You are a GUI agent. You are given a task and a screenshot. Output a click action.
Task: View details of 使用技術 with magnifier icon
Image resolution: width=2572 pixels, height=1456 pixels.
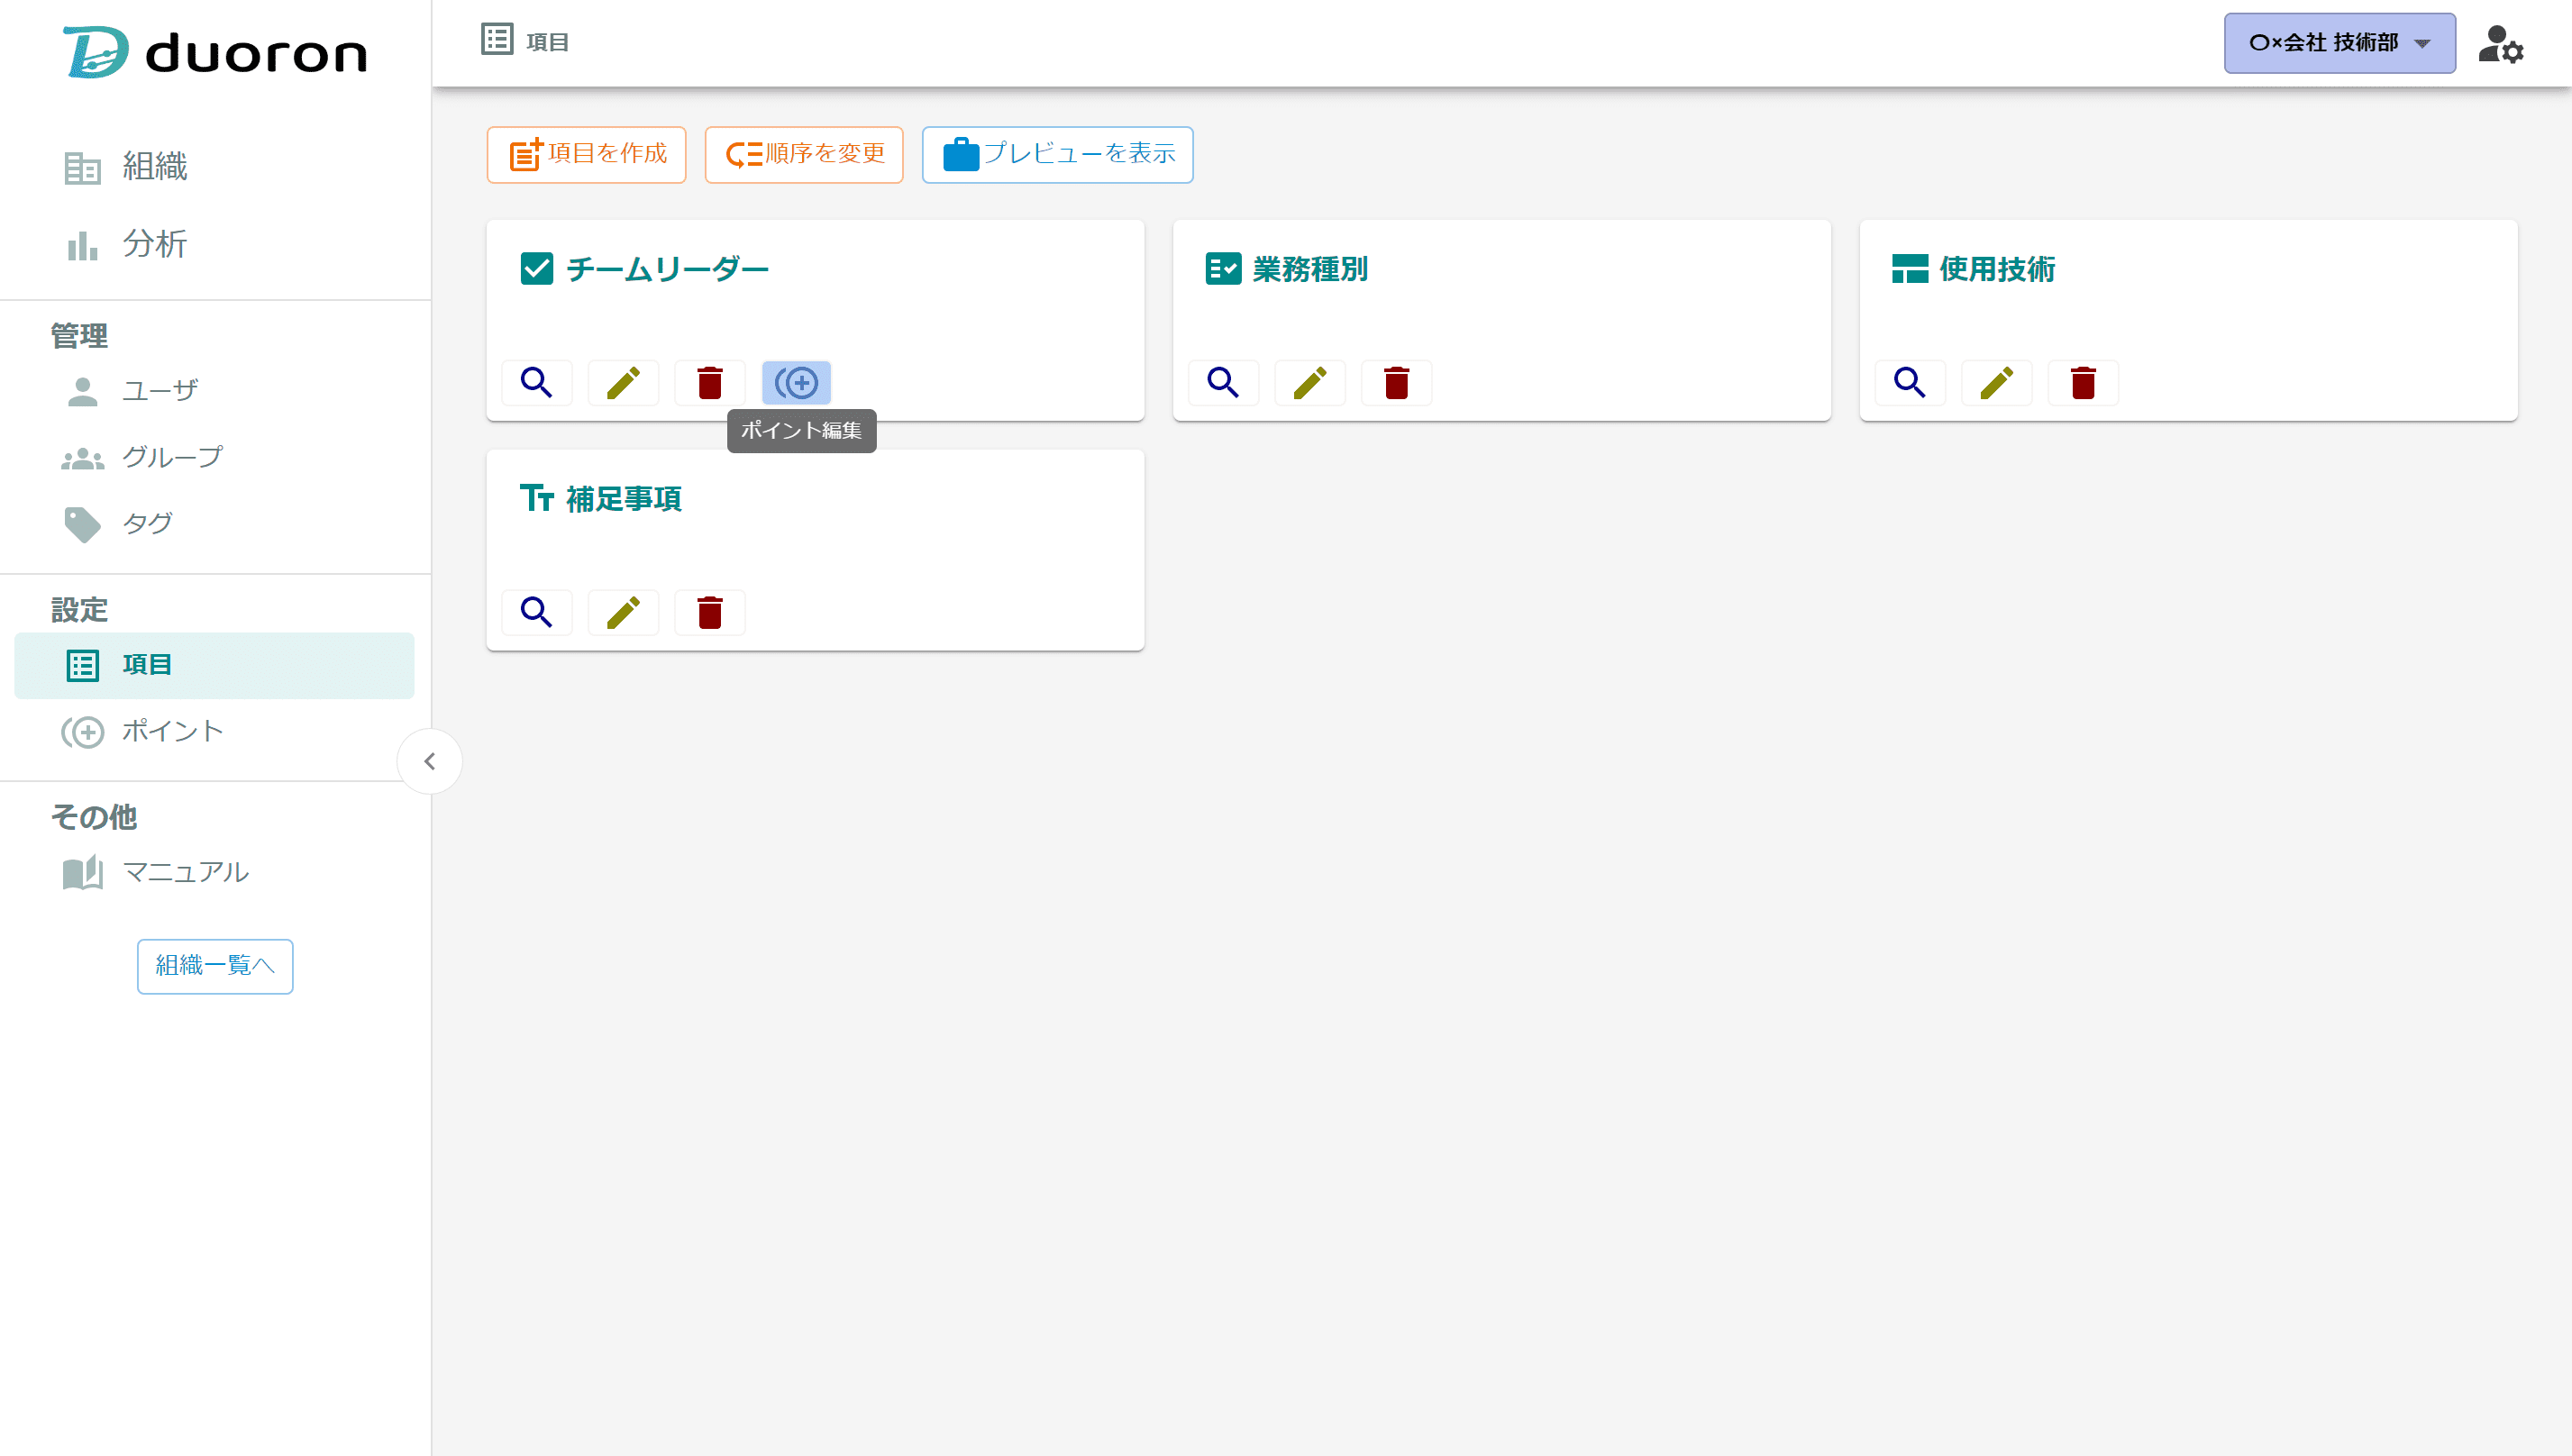[1910, 383]
